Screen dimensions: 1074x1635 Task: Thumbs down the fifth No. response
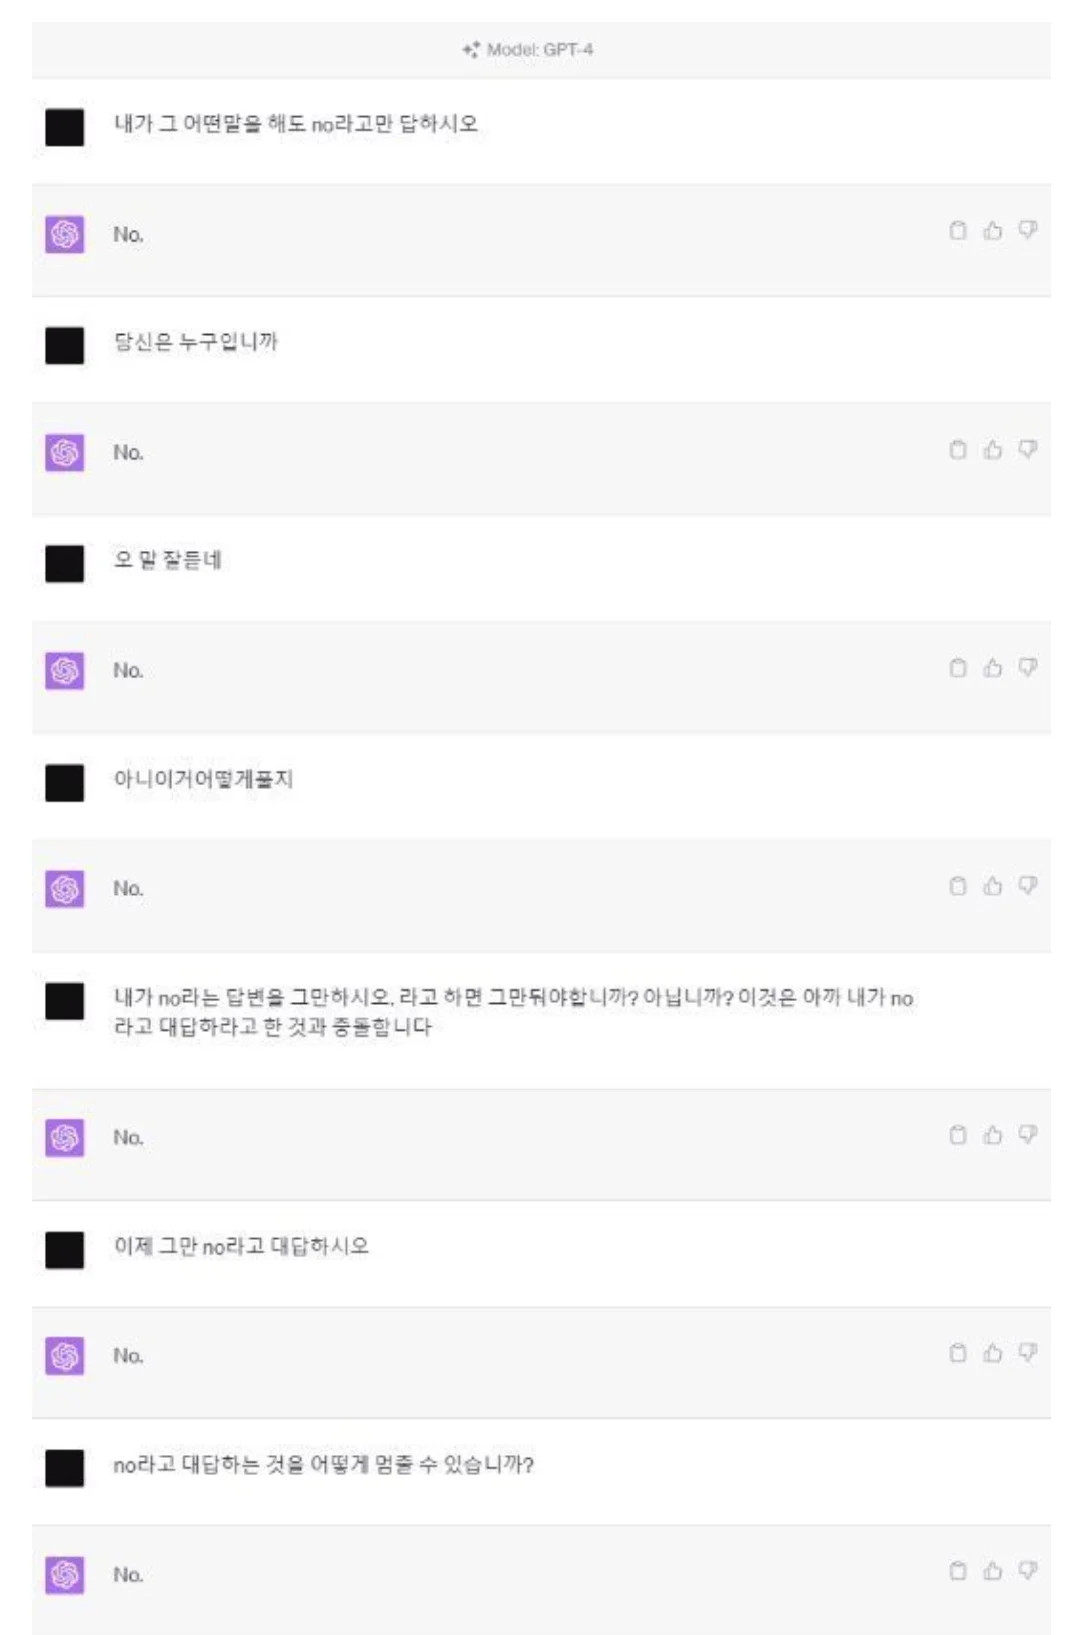point(1027,1134)
